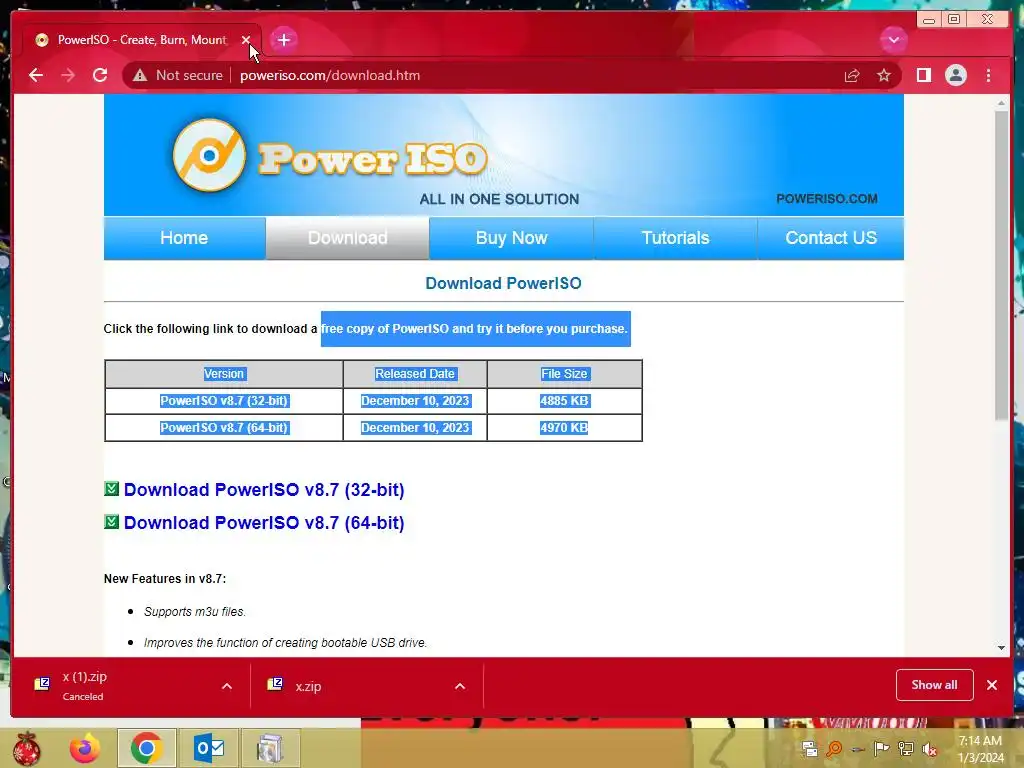Open the Contact US navigation tab

point(831,238)
